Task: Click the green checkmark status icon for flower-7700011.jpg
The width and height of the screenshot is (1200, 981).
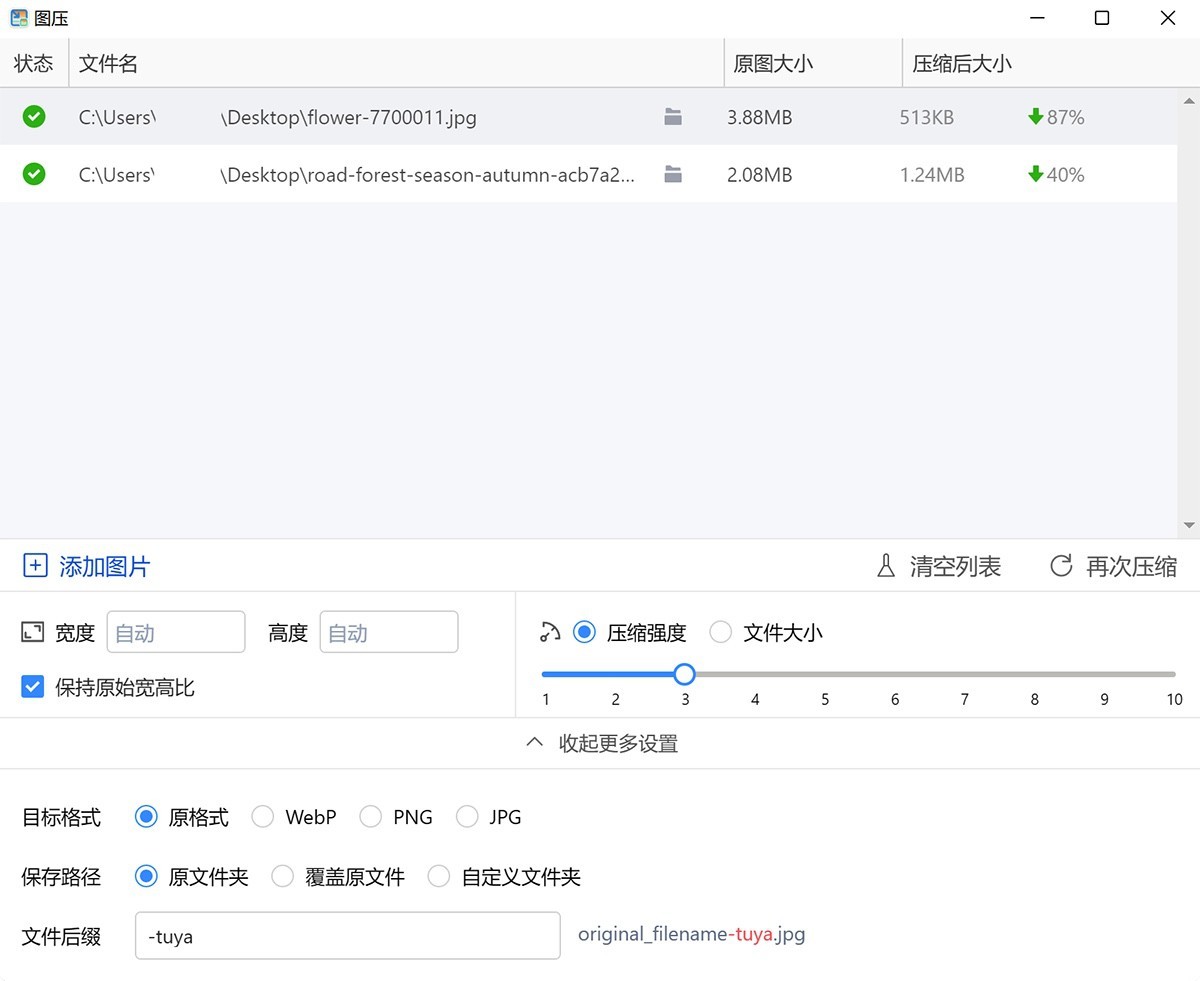Action: pyautogui.click(x=33, y=116)
